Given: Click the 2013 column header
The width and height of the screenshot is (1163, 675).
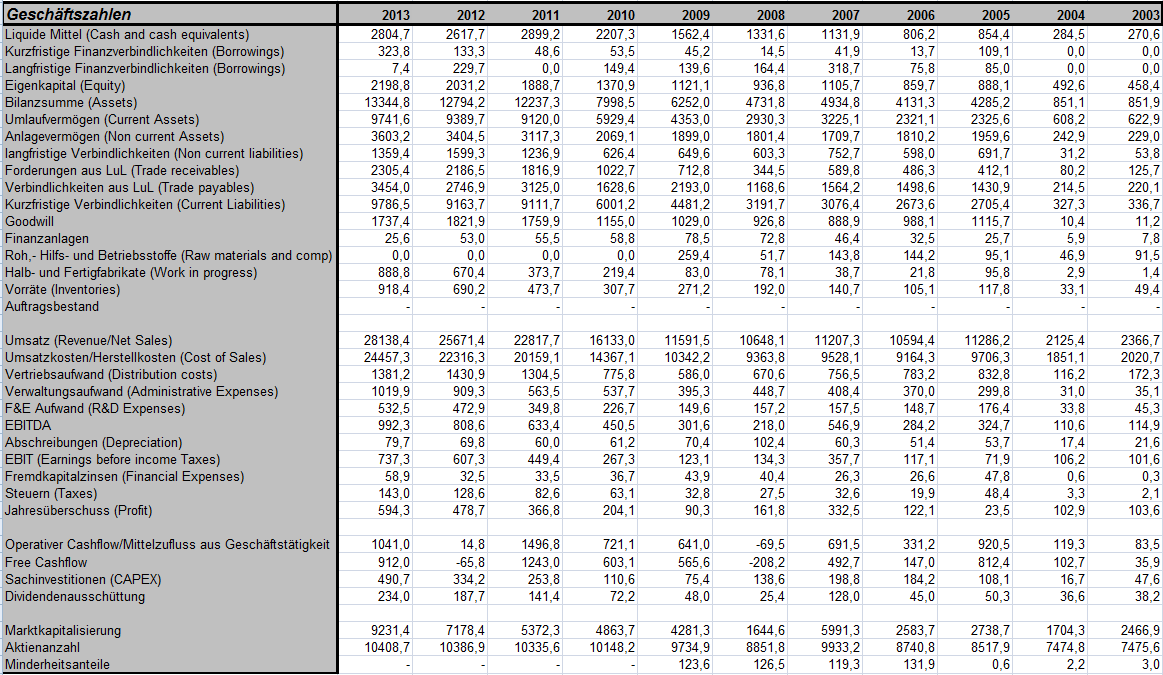Looking at the screenshot, I should point(395,15).
